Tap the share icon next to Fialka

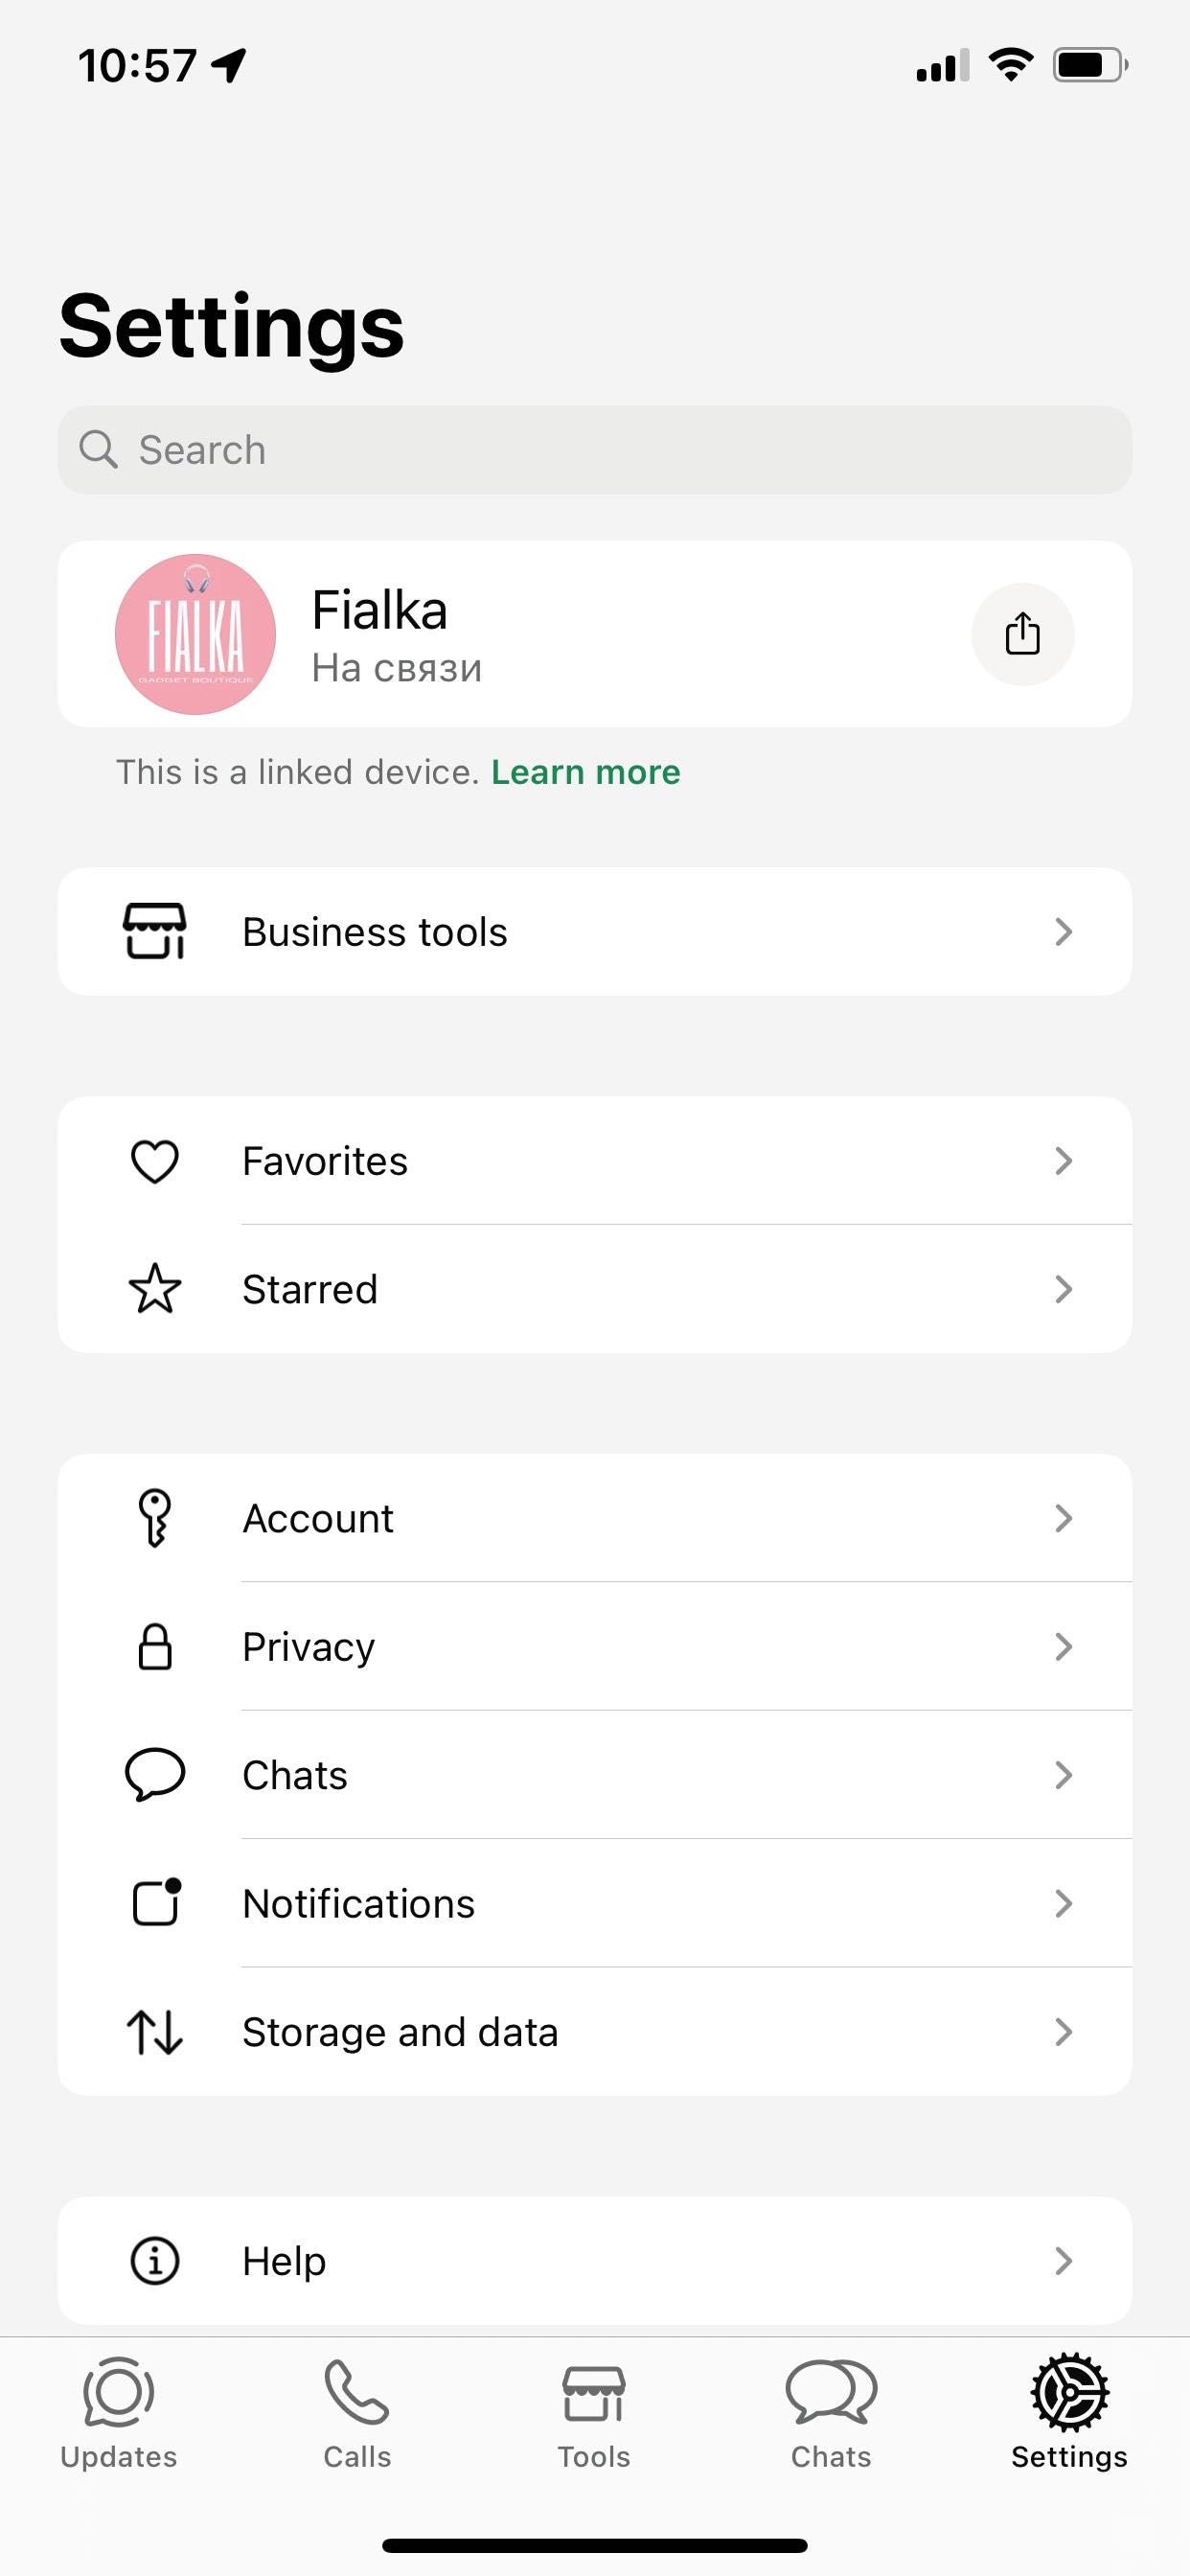pos(1022,634)
